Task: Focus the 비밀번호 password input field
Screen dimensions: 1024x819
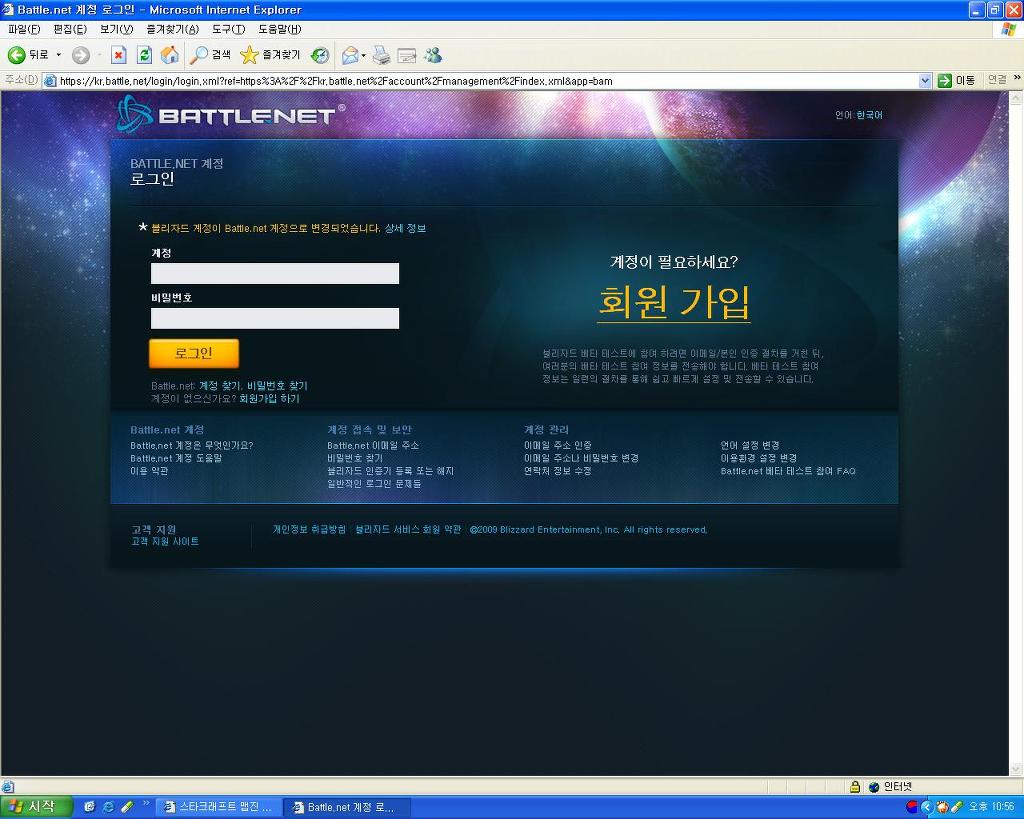Action: (x=275, y=319)
